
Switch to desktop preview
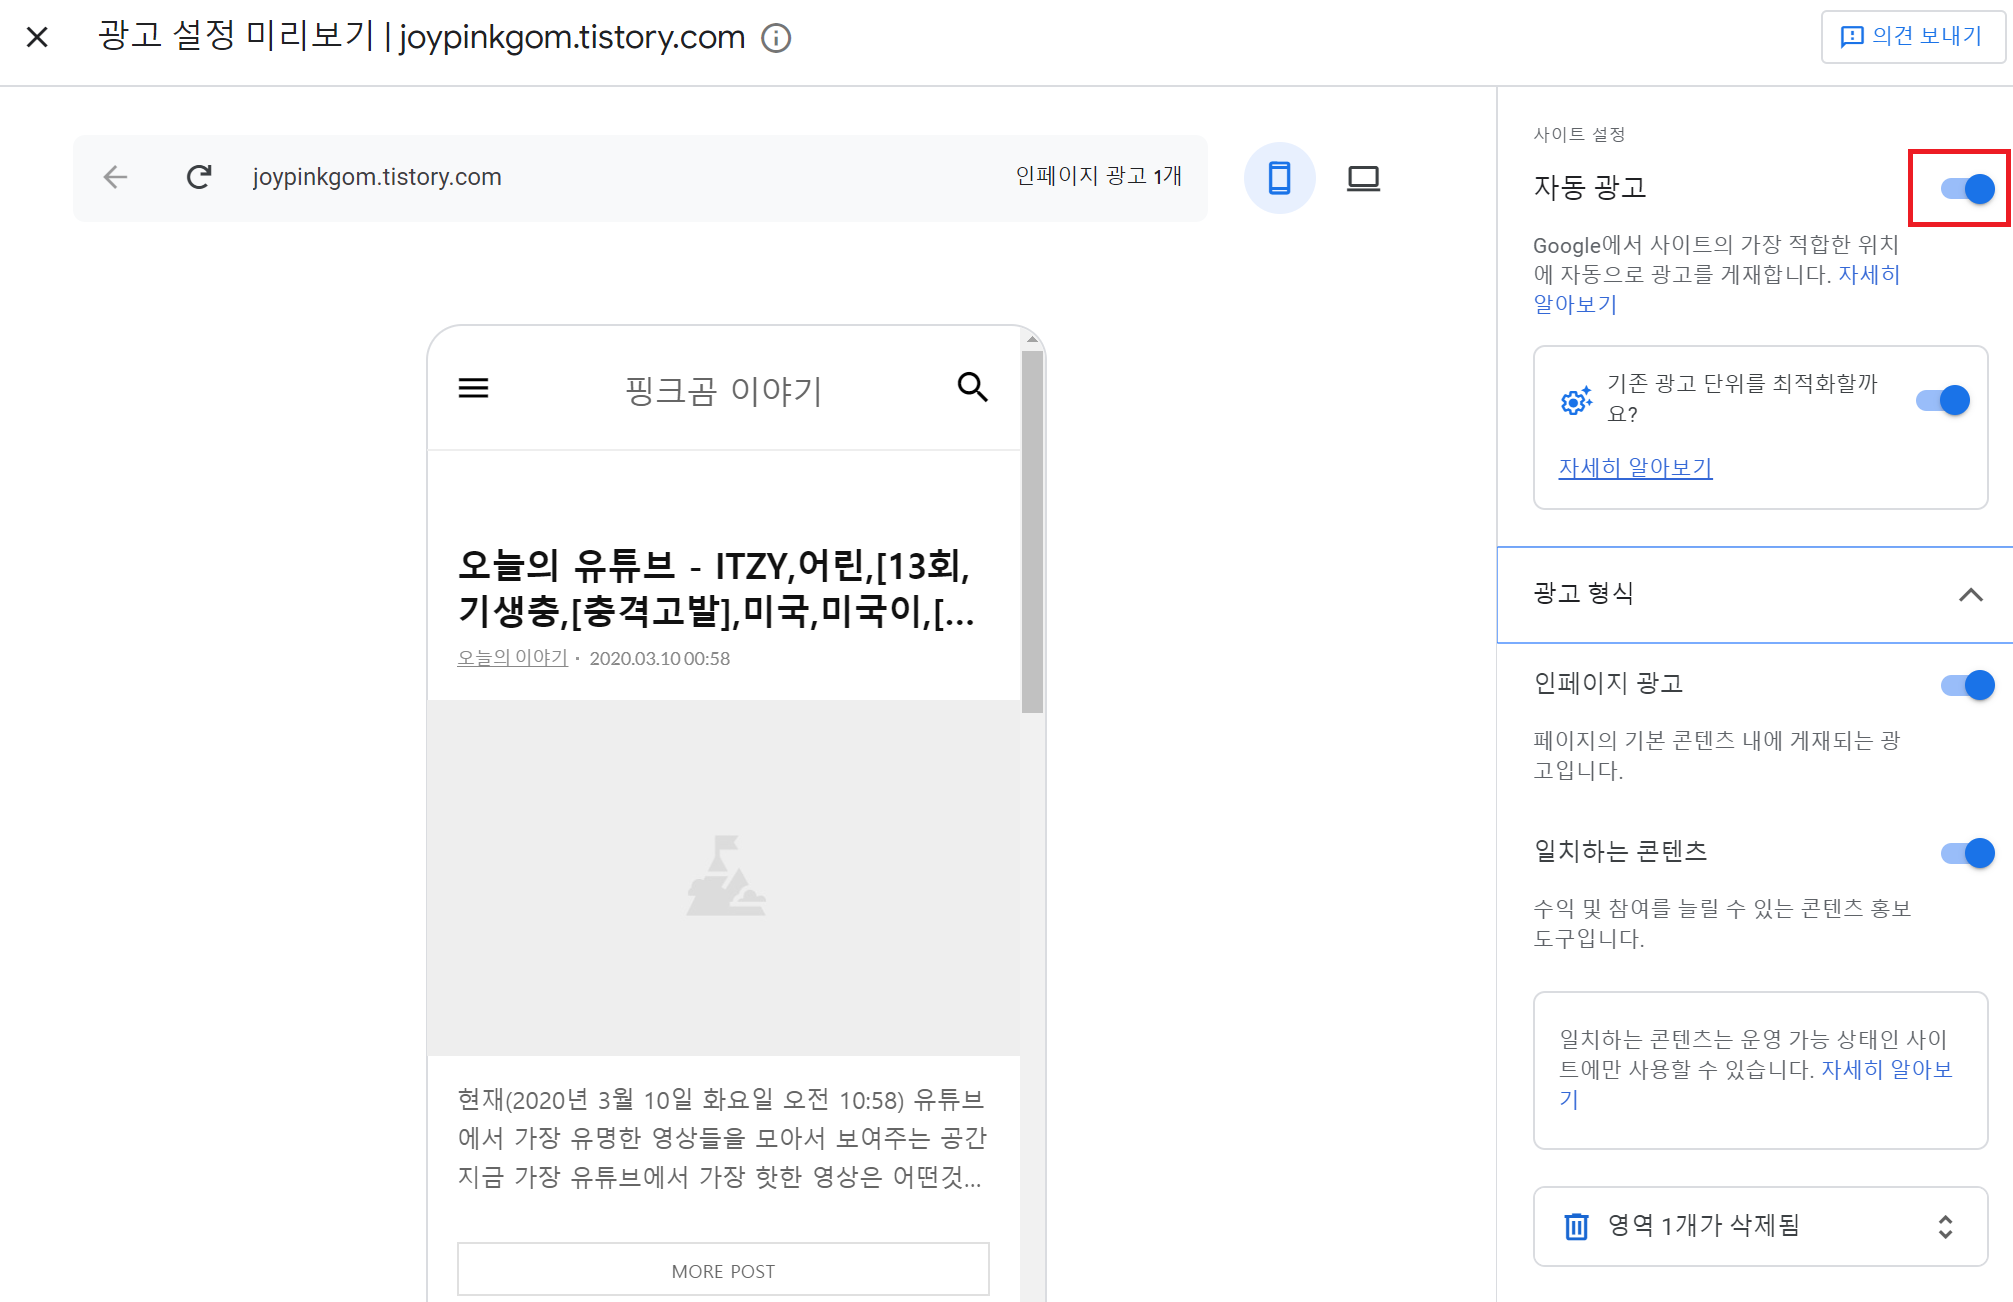click(x=1363, y=178)
